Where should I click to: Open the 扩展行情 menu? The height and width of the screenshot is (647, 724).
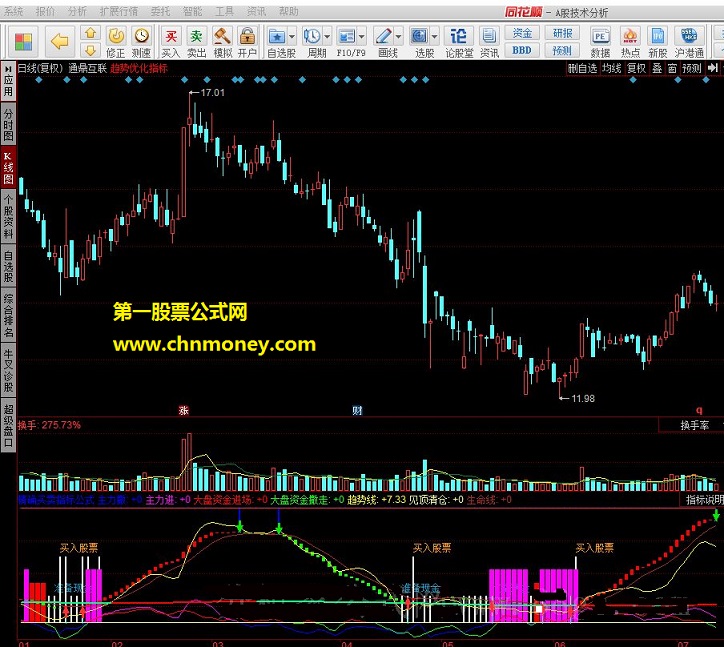(119, 11)
